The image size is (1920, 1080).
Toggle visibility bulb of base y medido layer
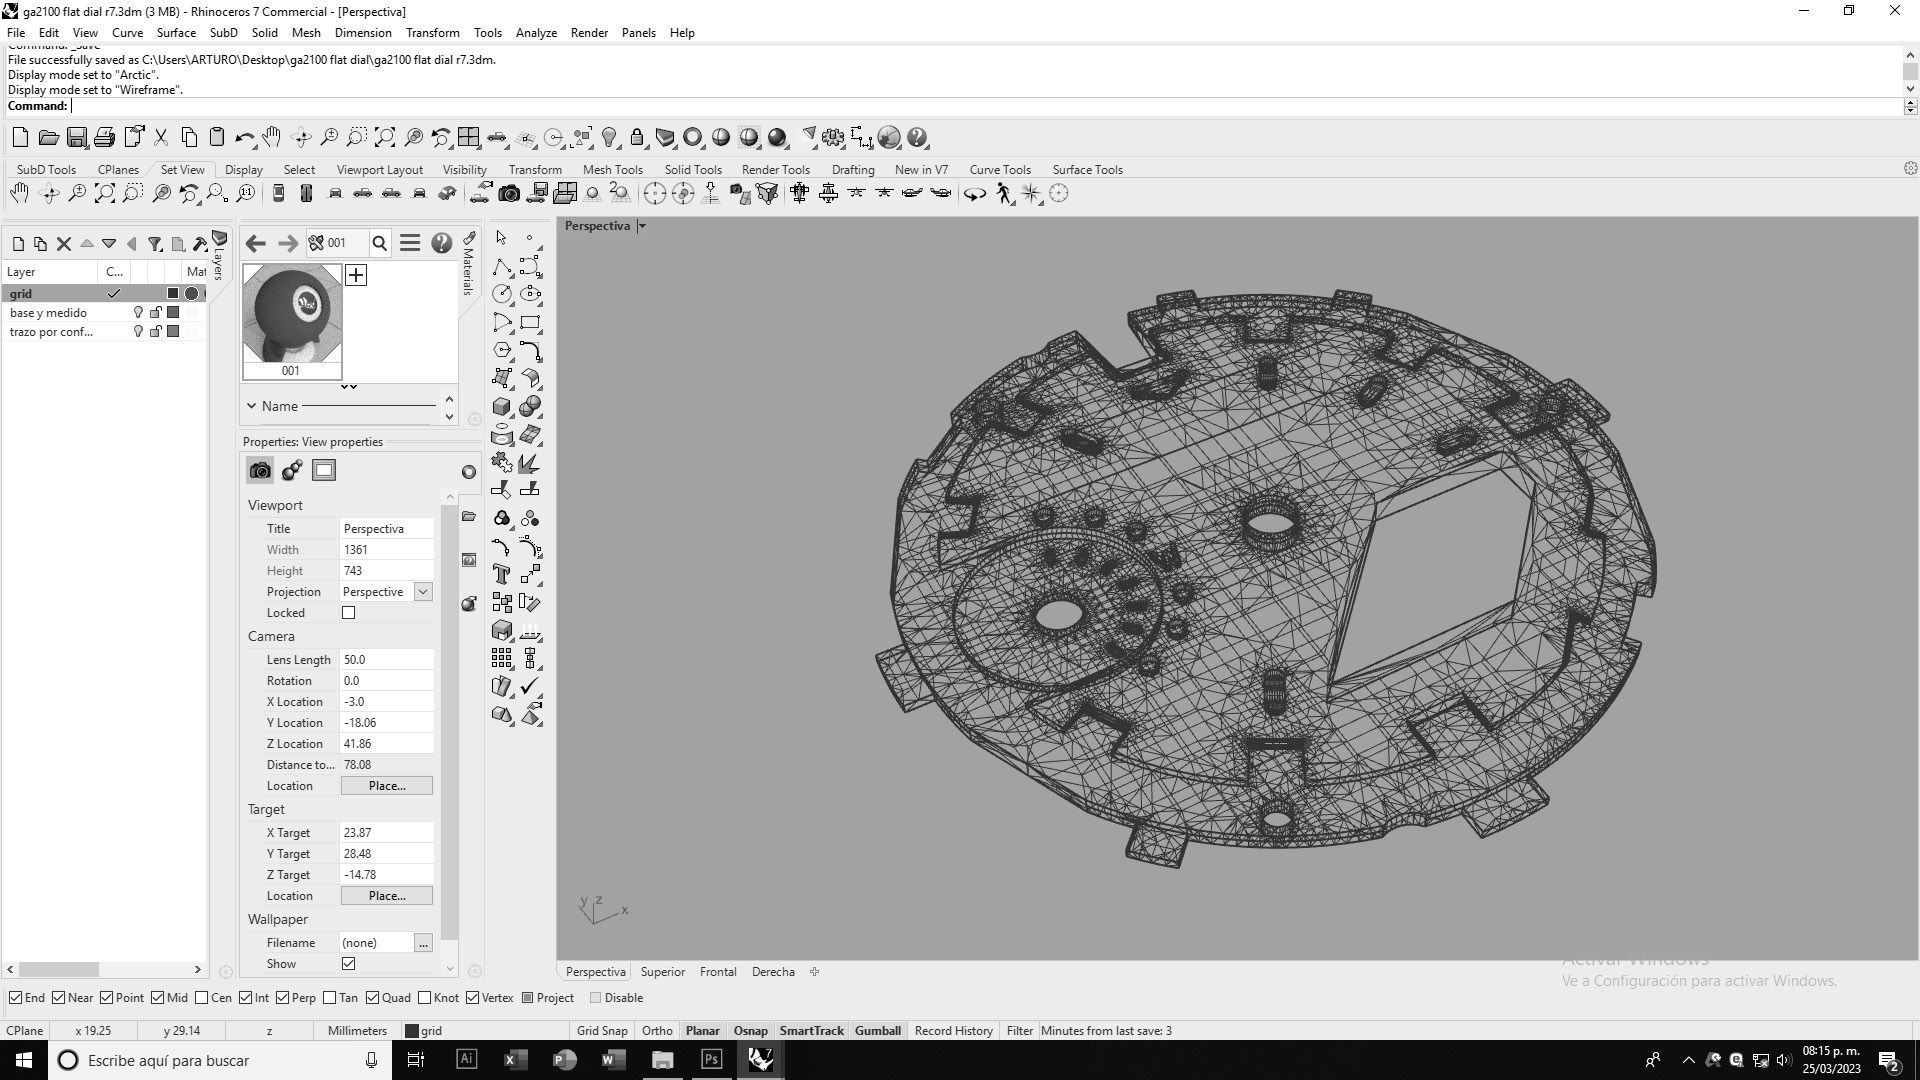138,313
